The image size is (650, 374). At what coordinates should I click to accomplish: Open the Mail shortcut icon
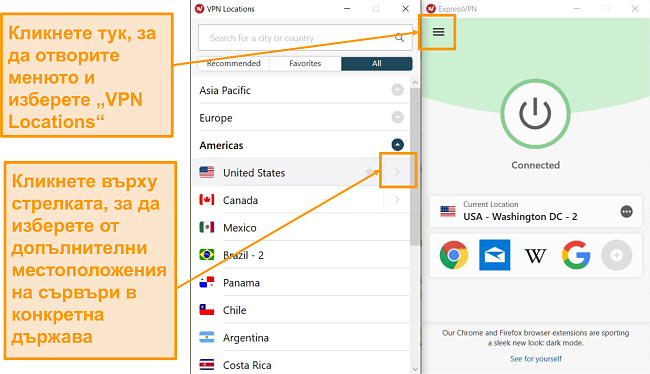point(495,255)
